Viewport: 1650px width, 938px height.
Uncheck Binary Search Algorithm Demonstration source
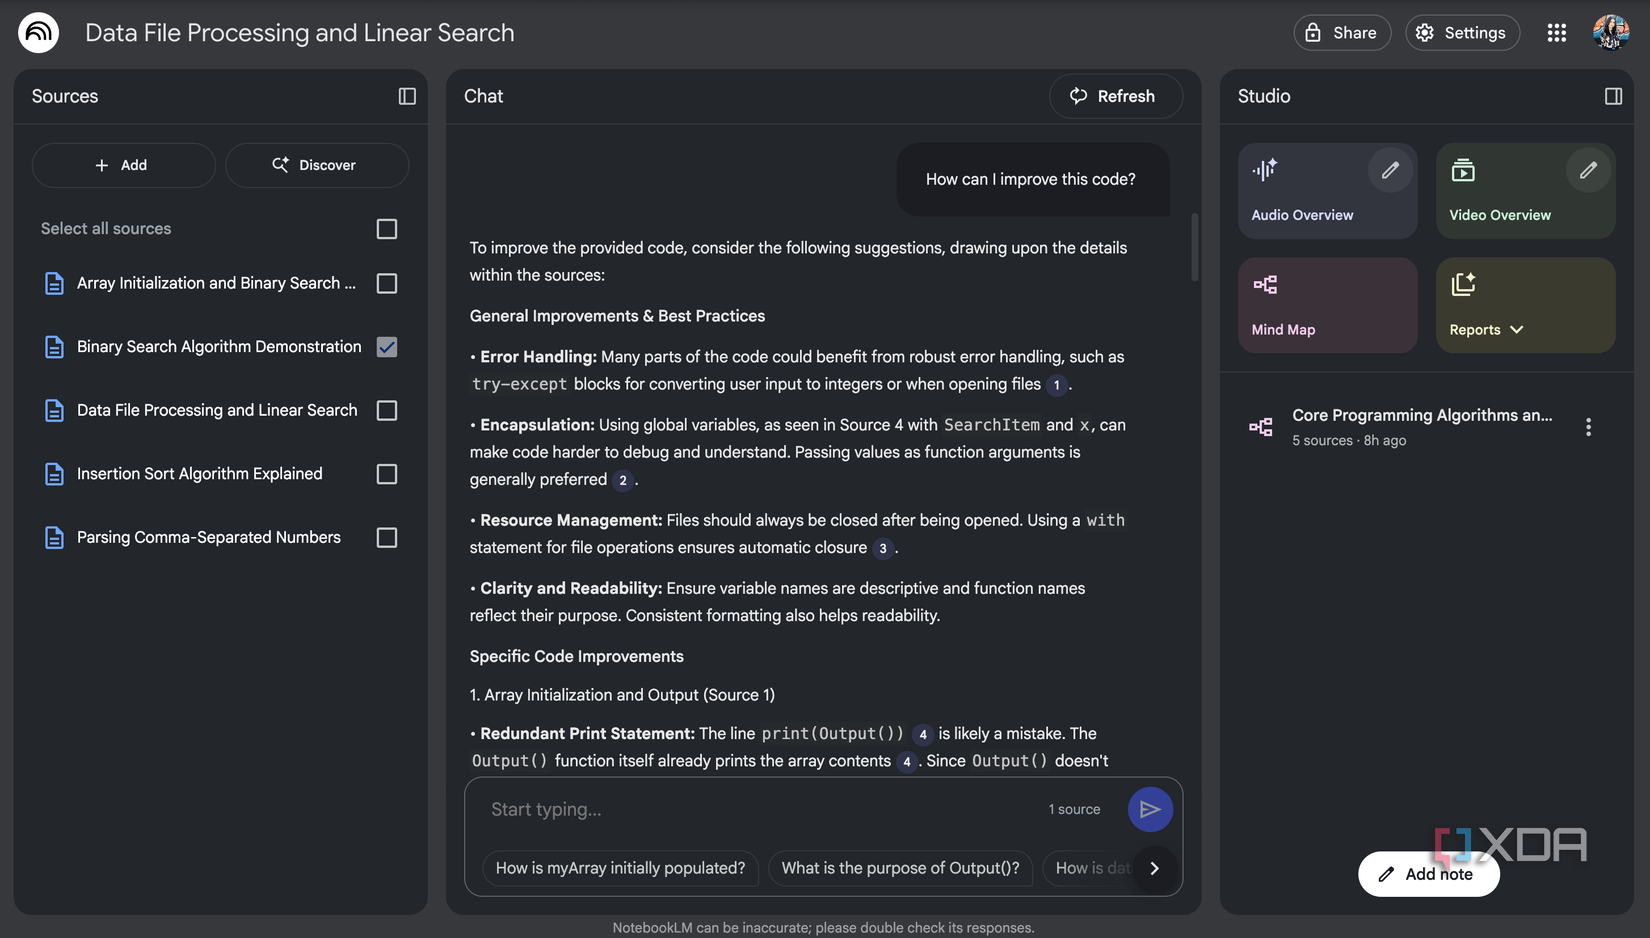pos(387,347)
